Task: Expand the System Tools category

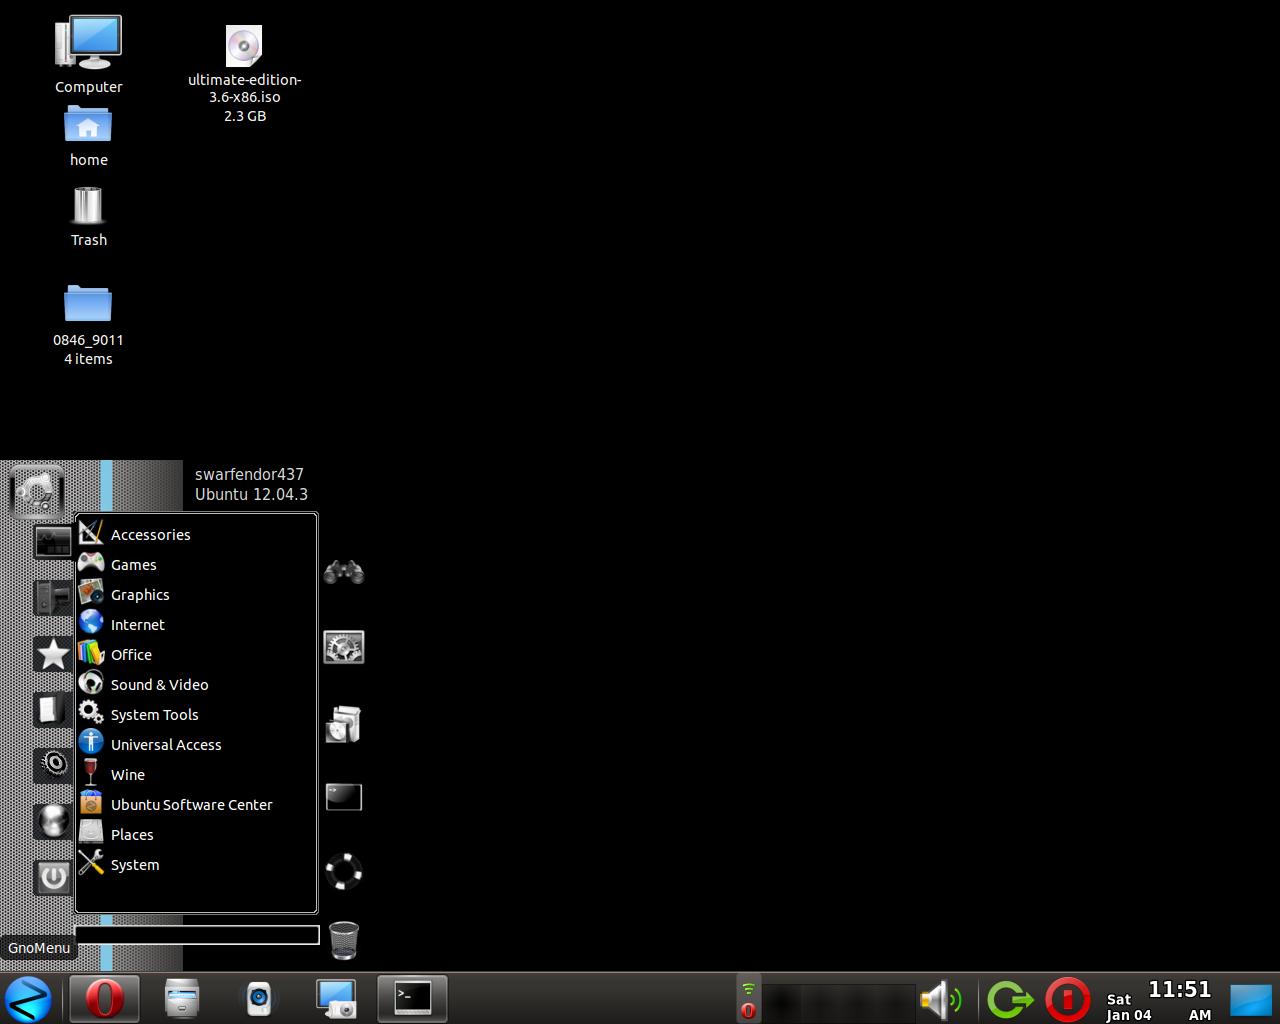Action: (x=154, y=715)
